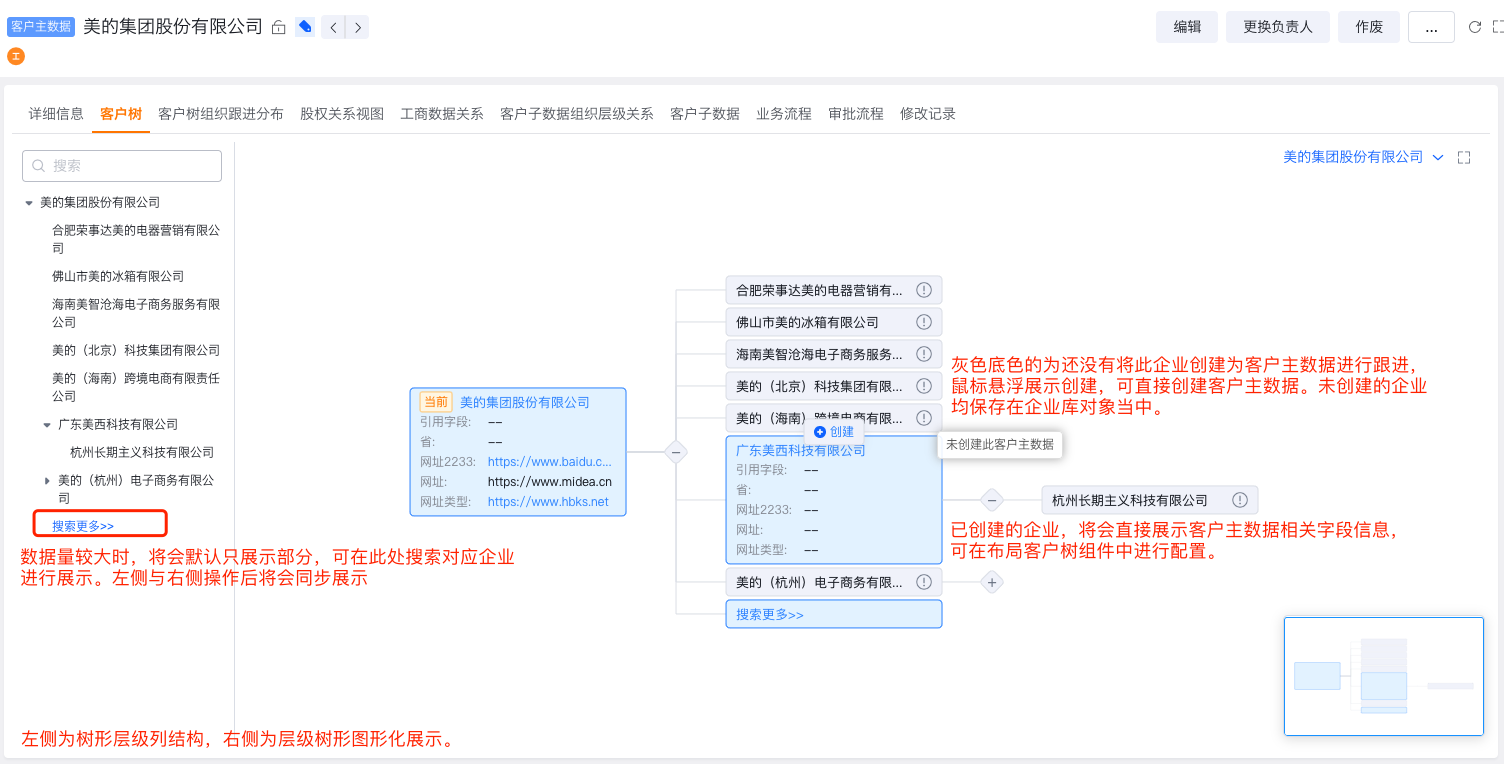Click the 作废 button
The width and height of the screenshot is (1504, 764).
coord(1369,27)
